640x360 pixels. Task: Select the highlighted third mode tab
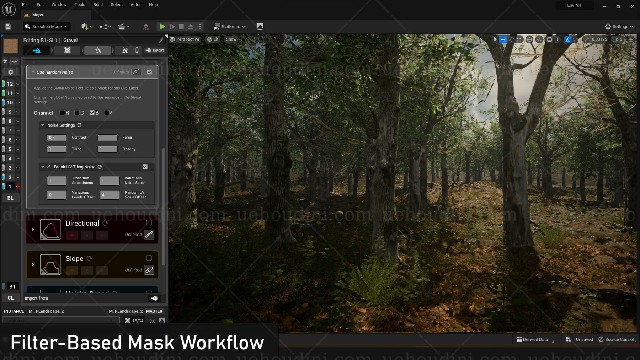(98, 50)
